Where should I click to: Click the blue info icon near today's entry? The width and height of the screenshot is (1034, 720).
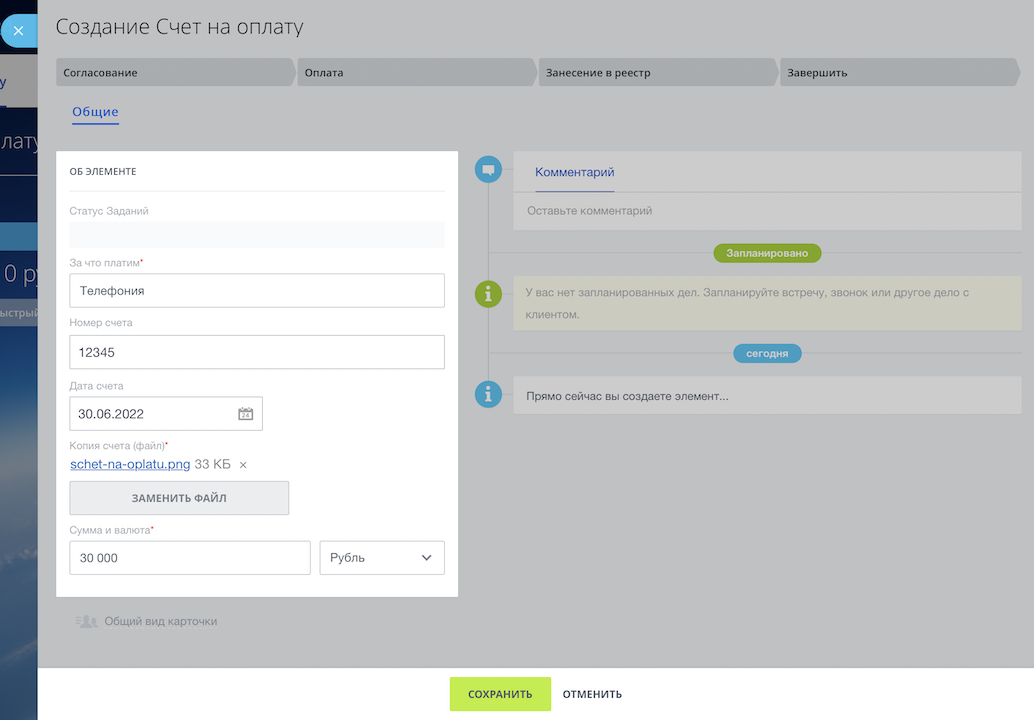pyautogui.click(x=488, y=394)
